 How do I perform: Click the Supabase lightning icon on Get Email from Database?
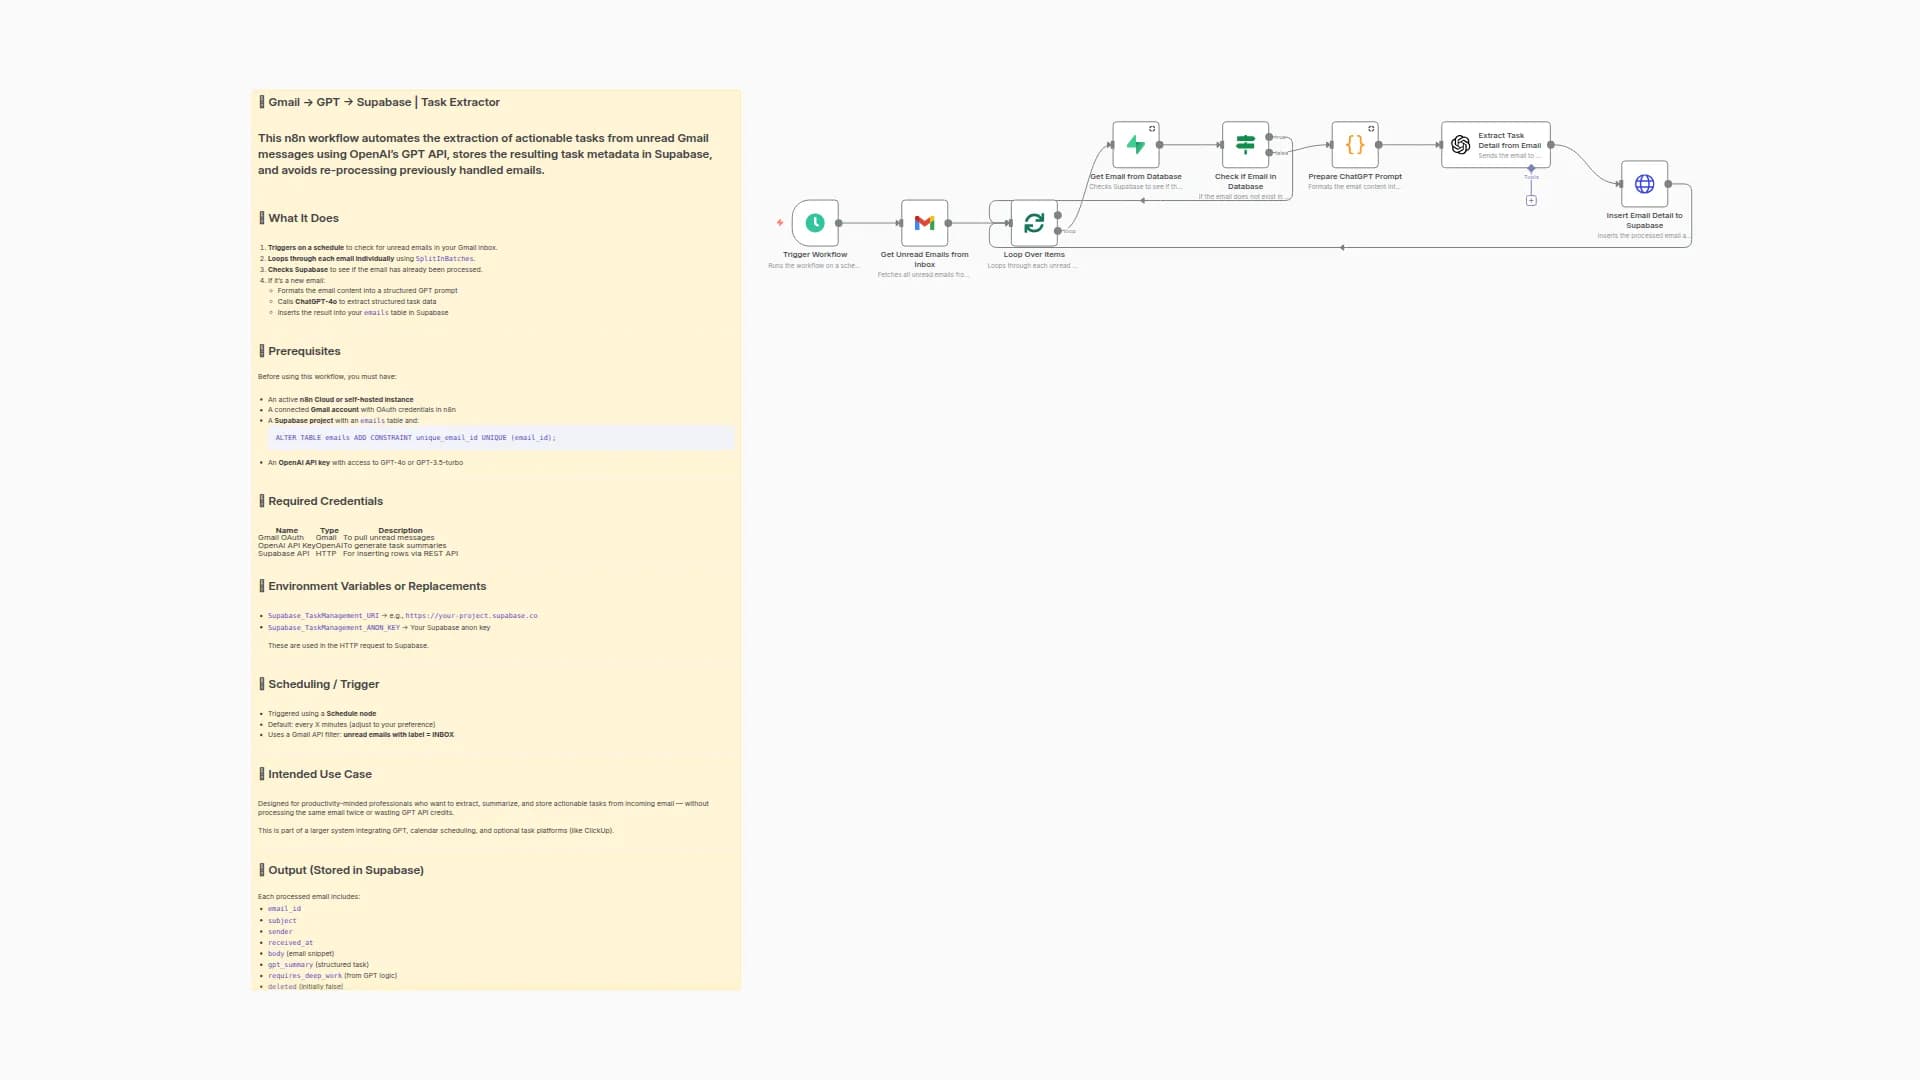pos(1134,144)
